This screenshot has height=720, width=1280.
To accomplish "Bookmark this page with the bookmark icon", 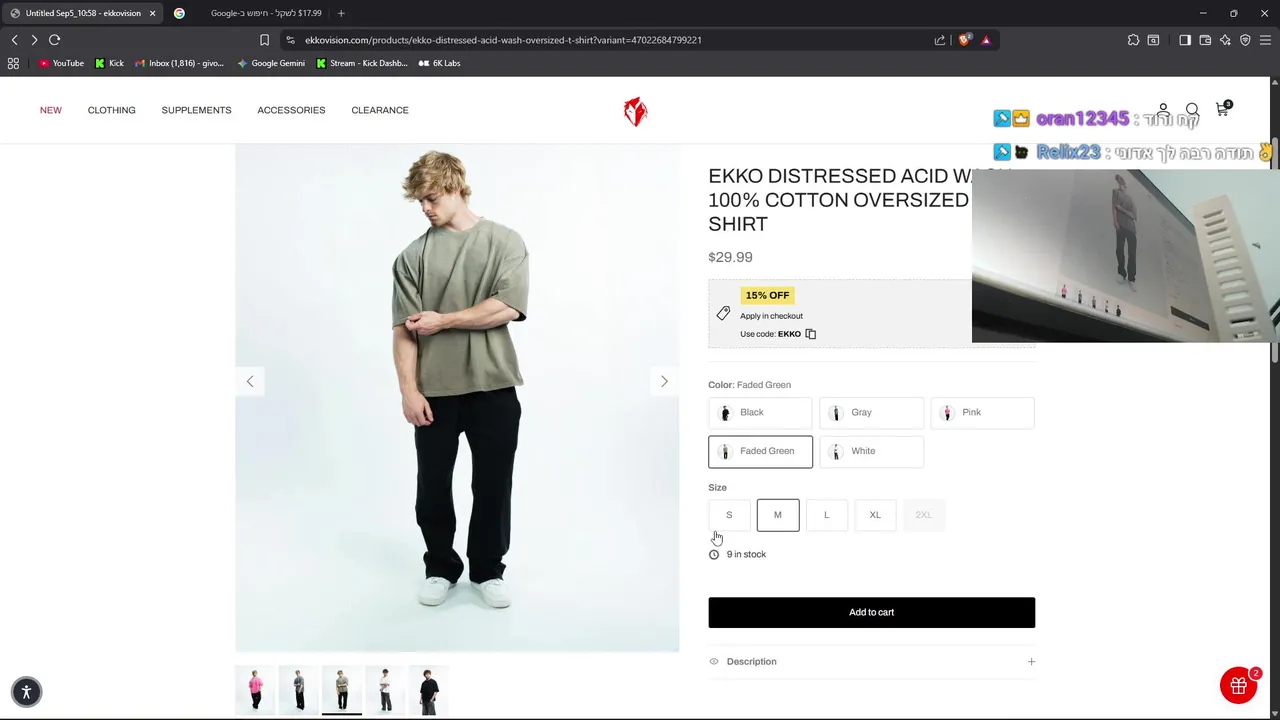I will [264, 40].
